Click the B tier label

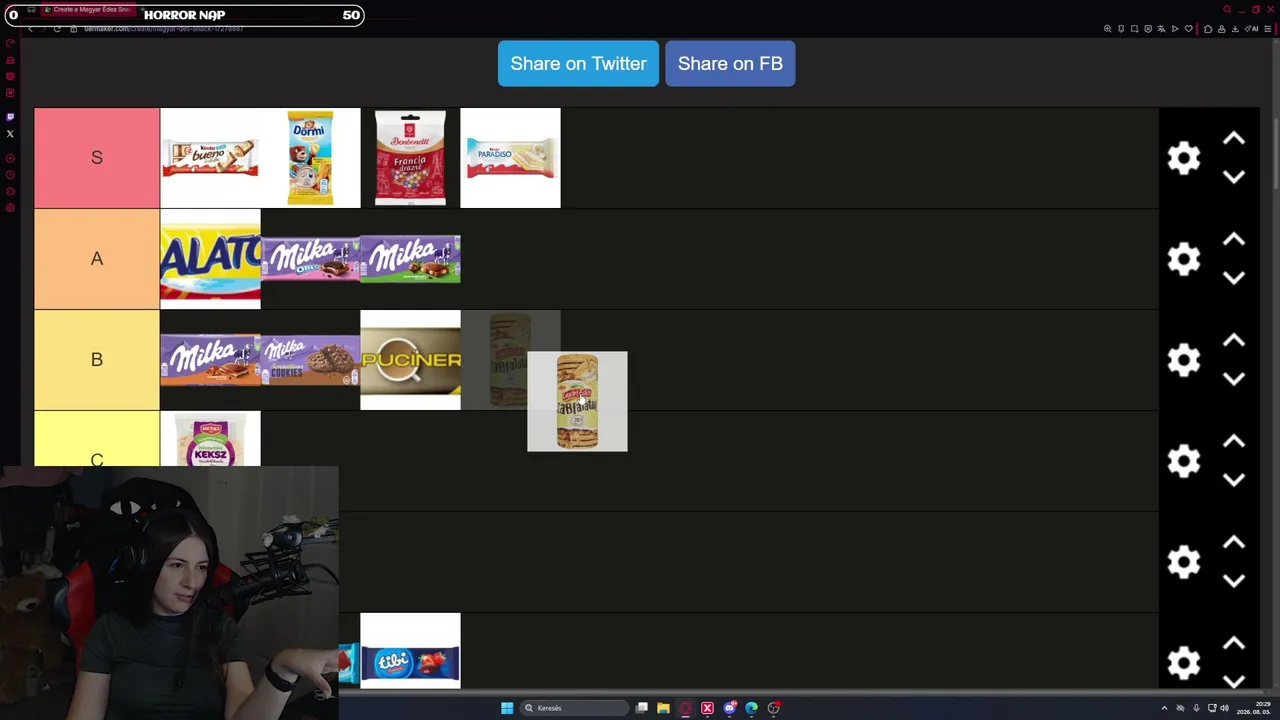click(x=97, y=360)
